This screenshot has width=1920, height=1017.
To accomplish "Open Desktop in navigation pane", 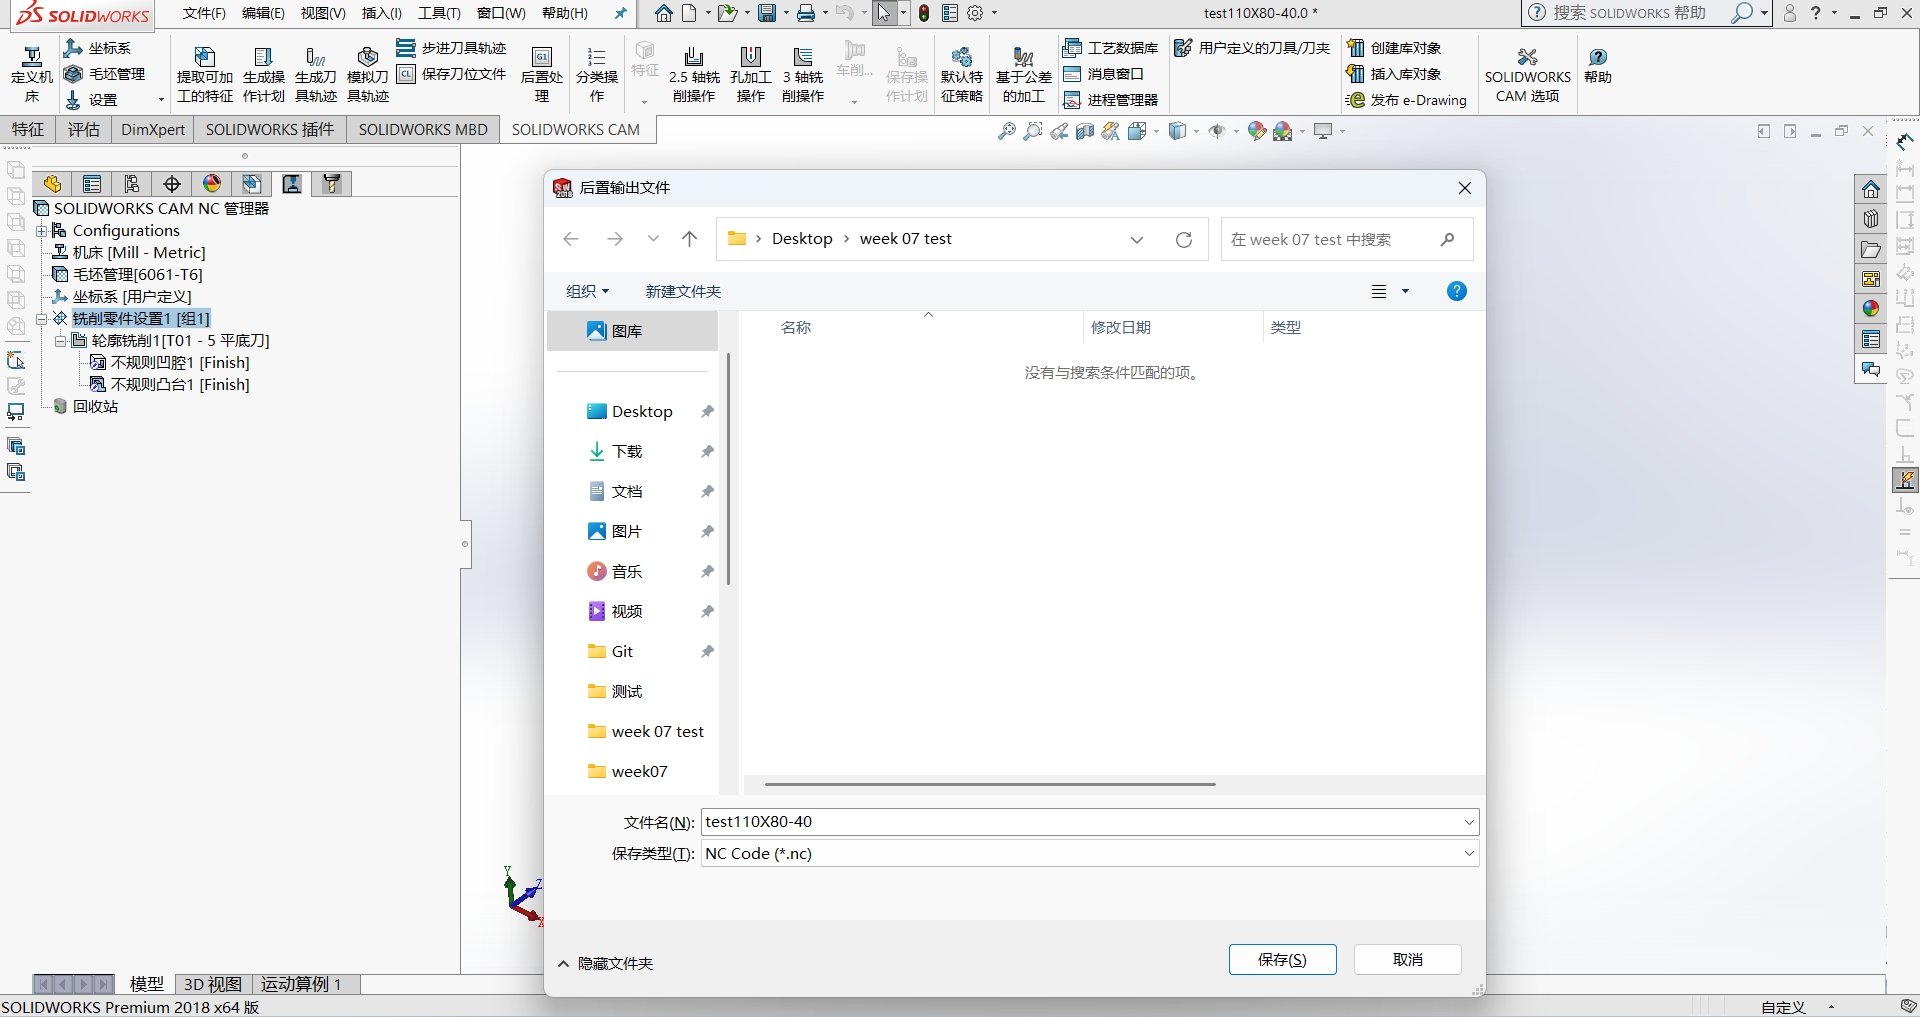I will point(642,411).
